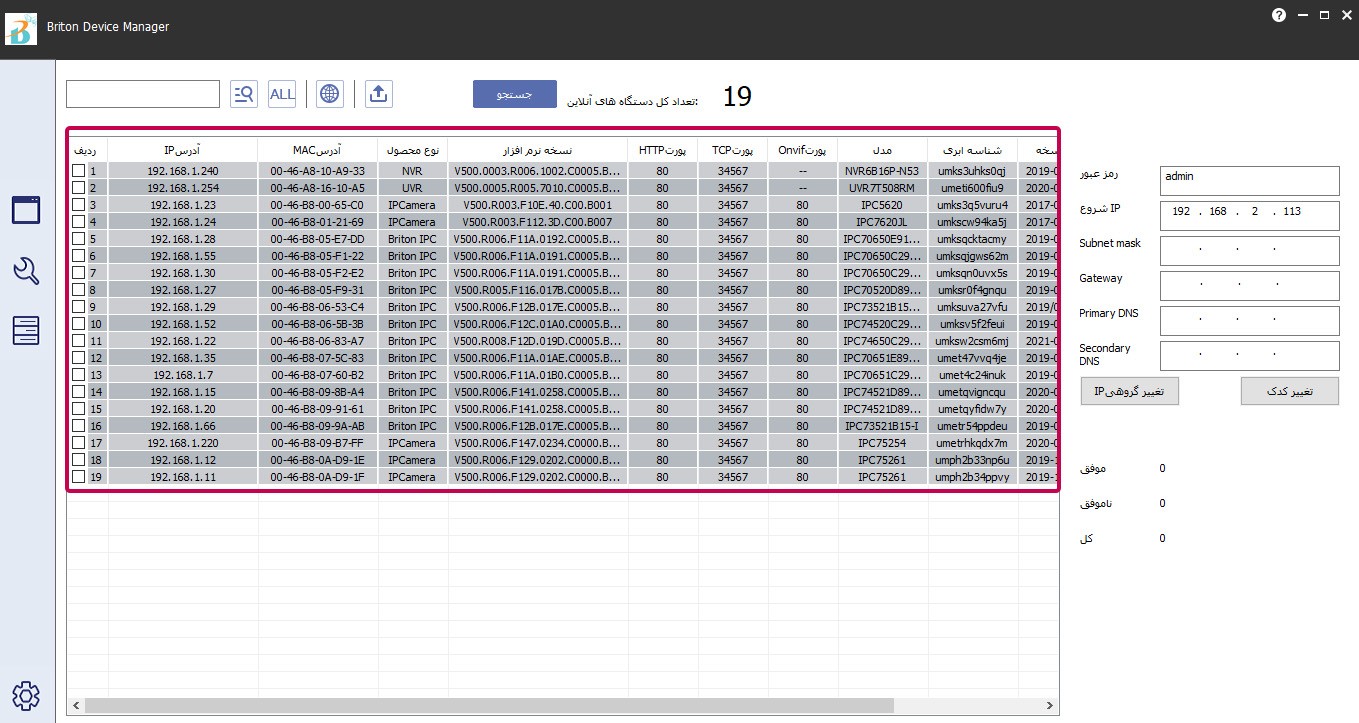Click the blue search button

(515, 94)
